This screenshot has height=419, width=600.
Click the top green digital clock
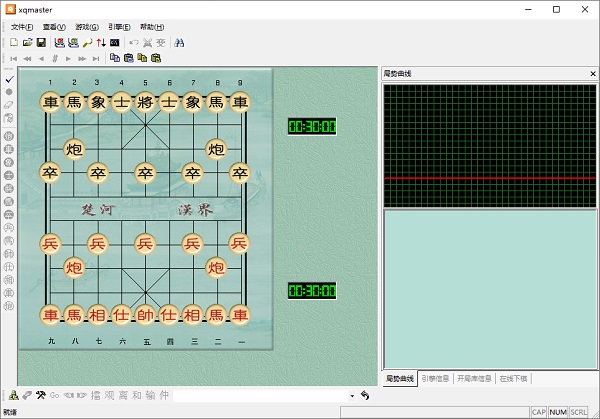click(x=312, y=126)
